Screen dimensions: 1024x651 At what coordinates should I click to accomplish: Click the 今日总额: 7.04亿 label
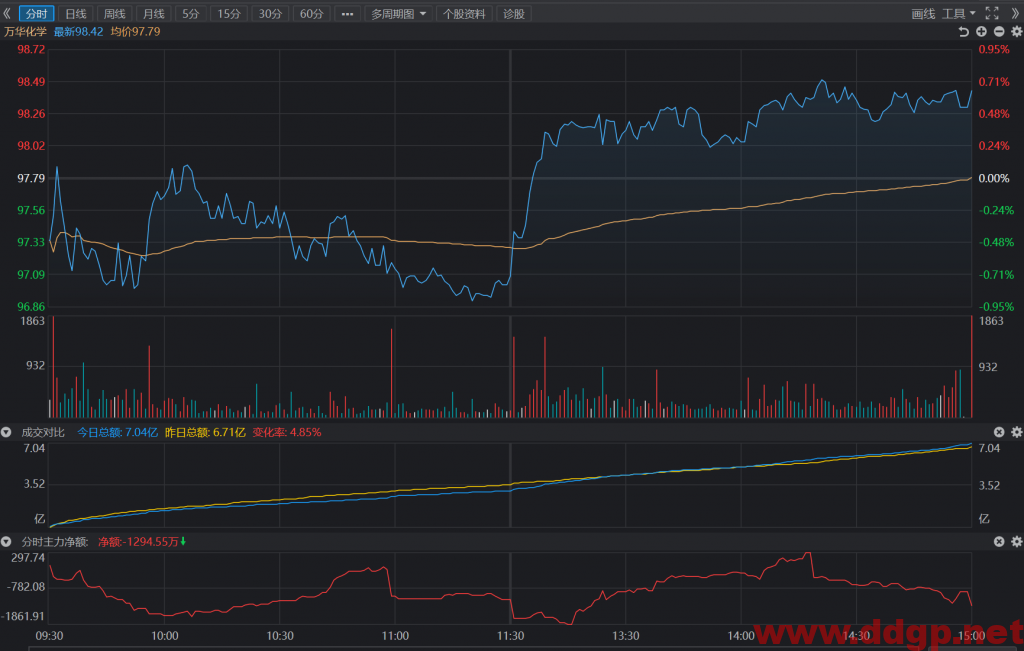tap(118, 432)
